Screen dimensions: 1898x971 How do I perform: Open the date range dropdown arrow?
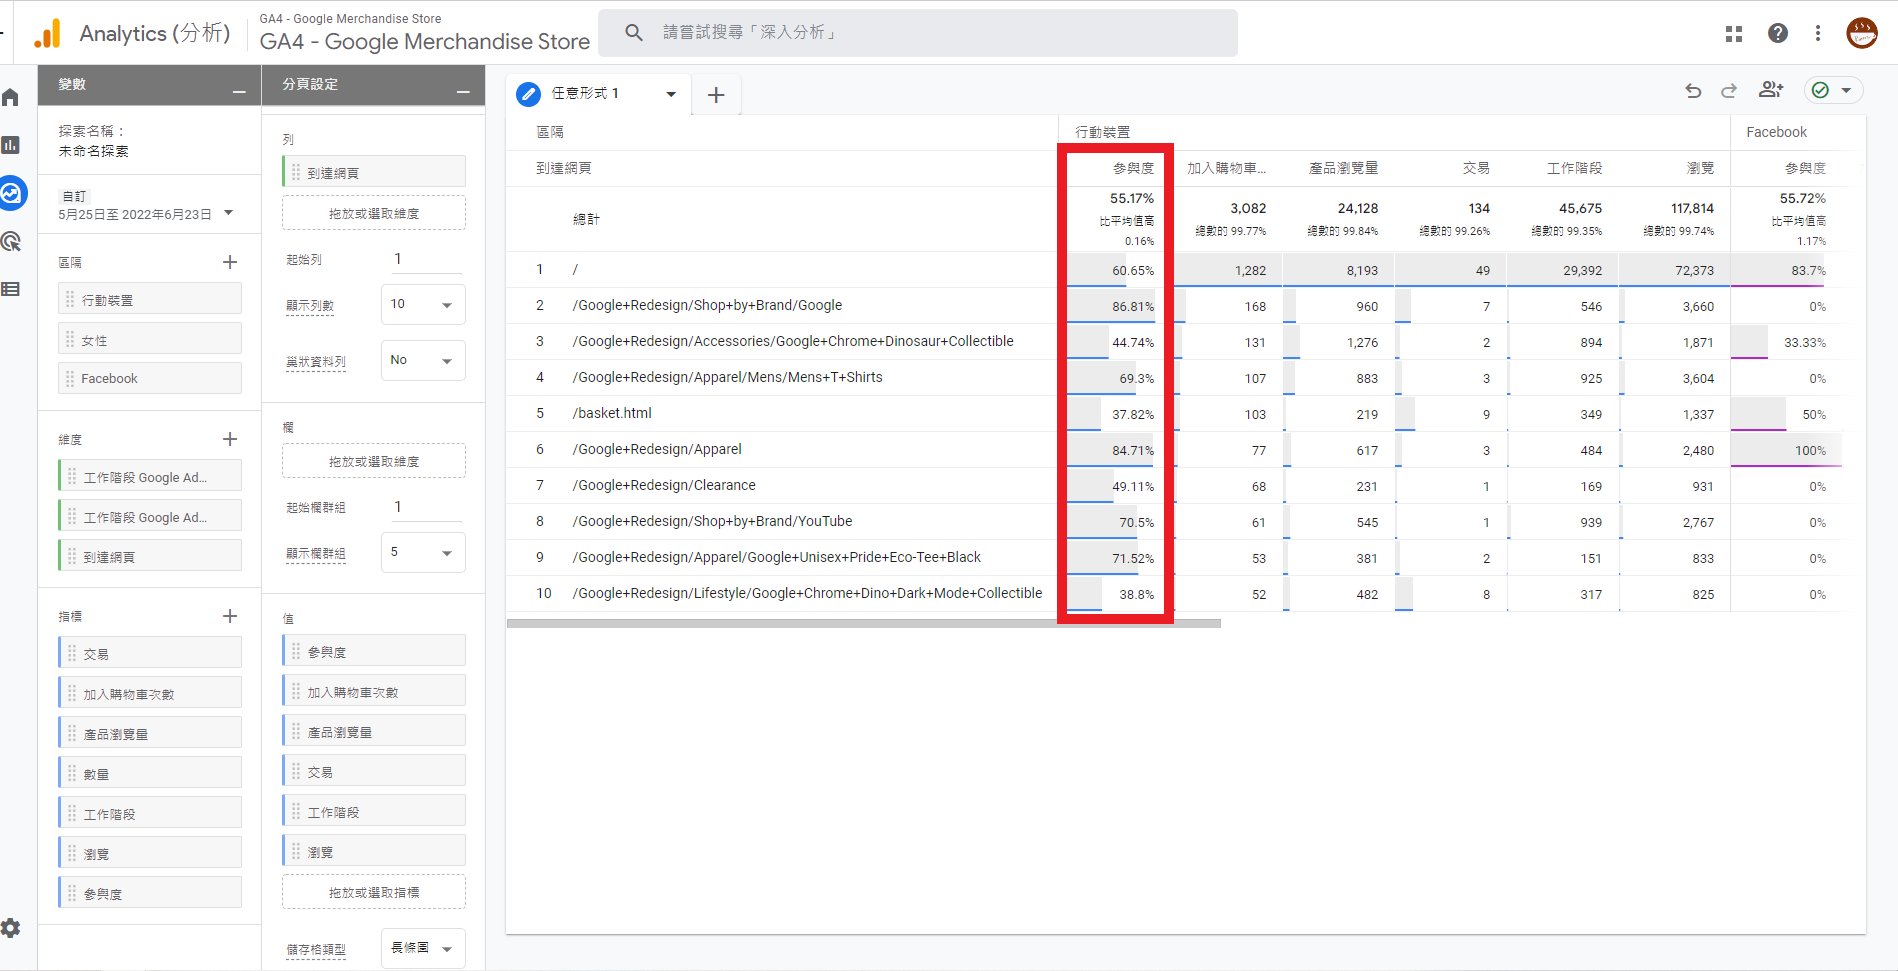point(229,212)
